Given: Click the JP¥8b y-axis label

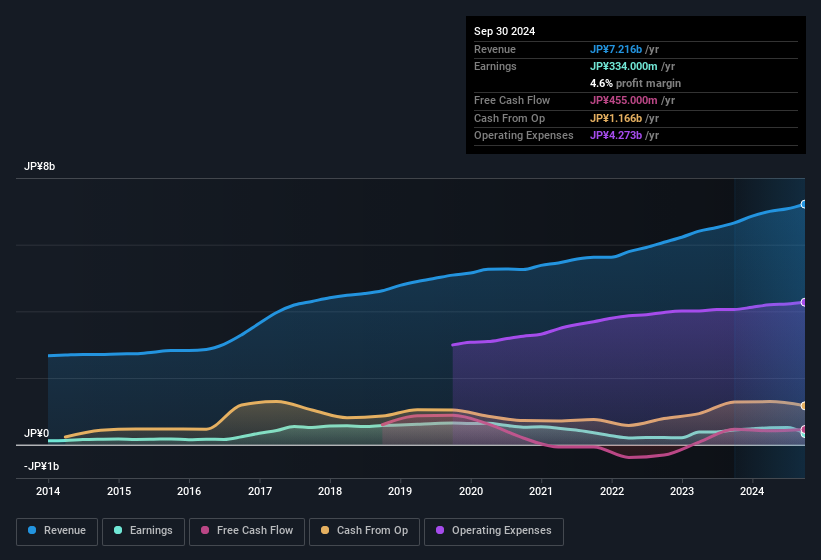Looking at the screenshot, I should click(x=40, y=166).
